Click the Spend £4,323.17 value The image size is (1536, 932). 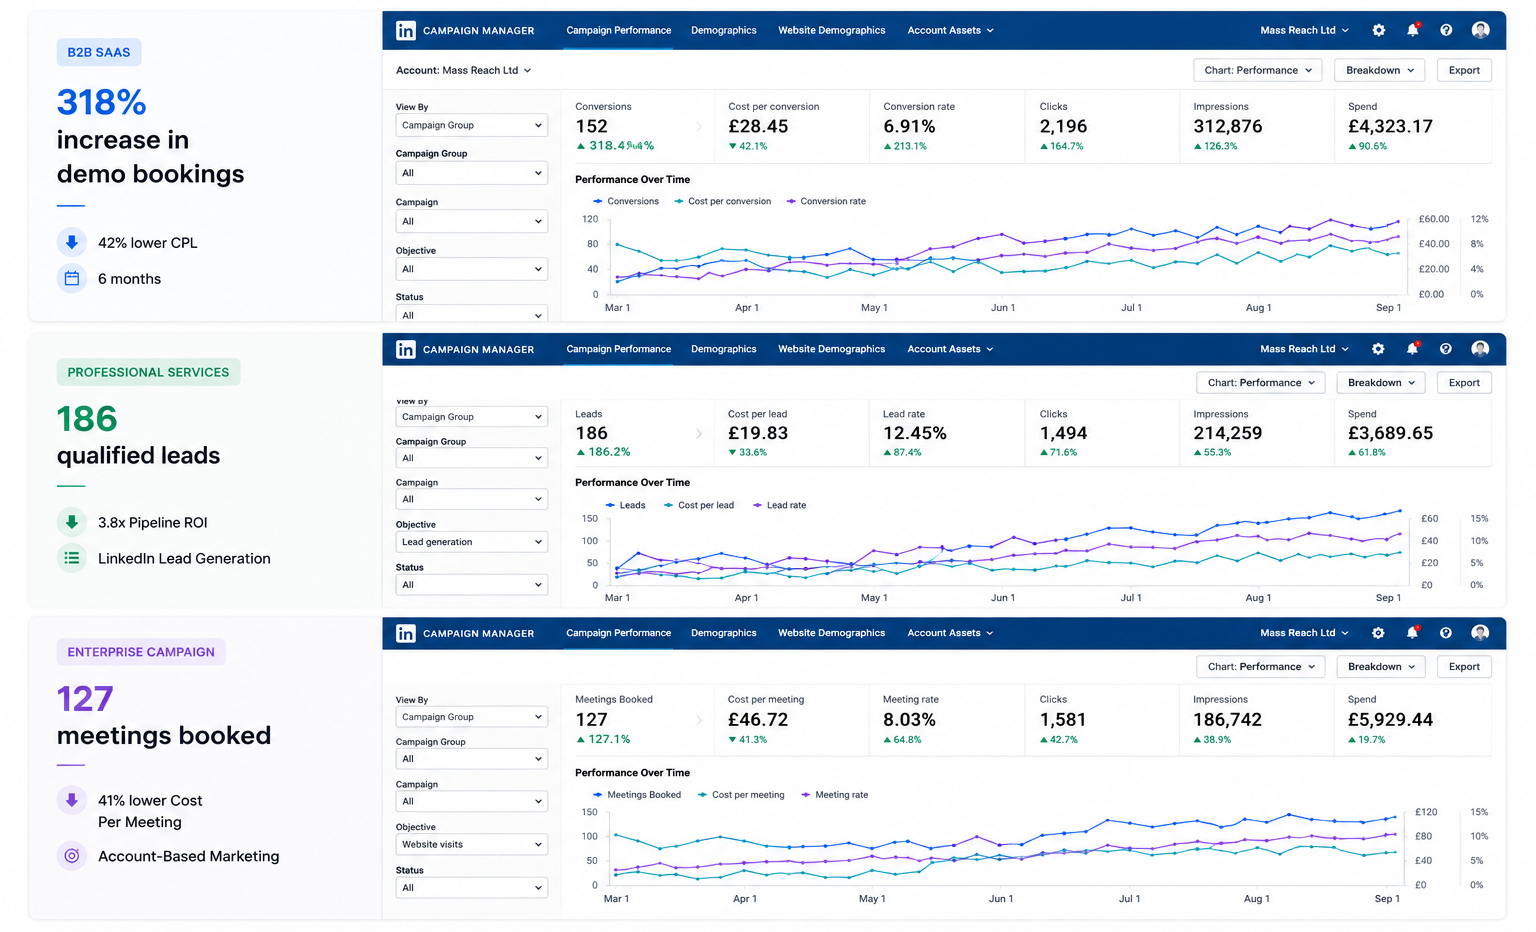pos(1390,127)
